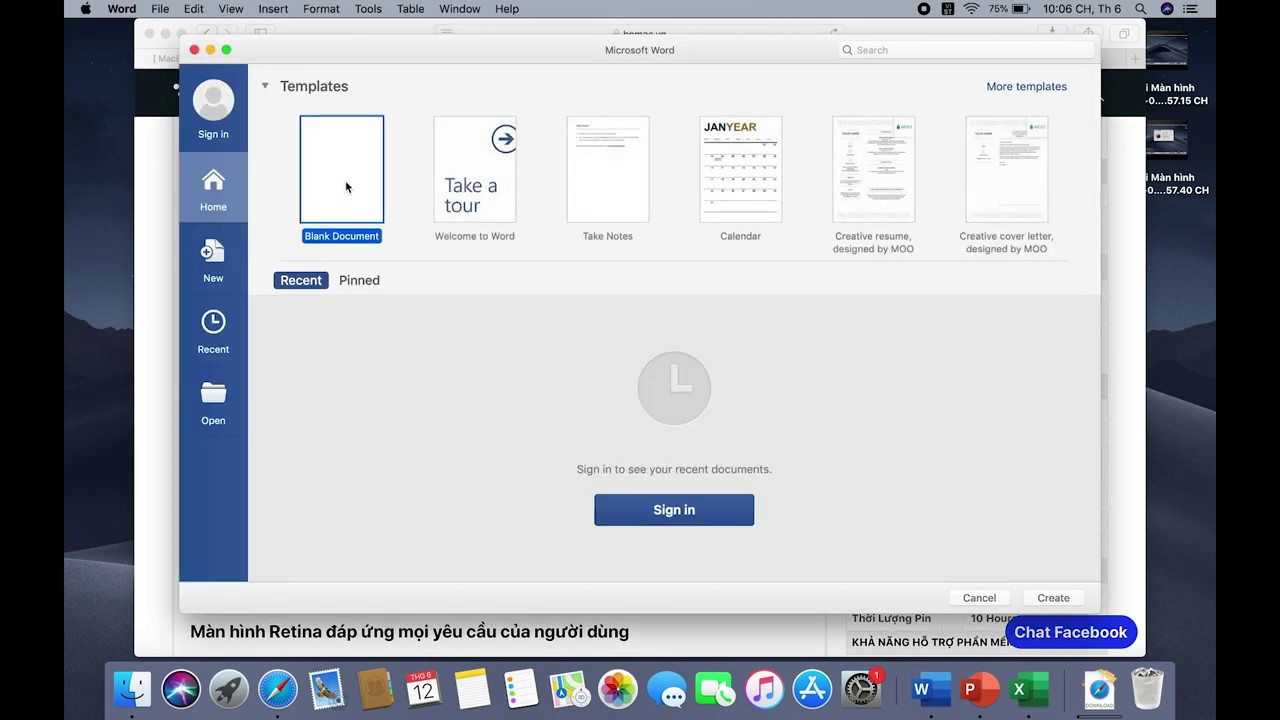Open FaceTime from the Dock
Viewport: 1280px width, 720px height.
[x=715, y=689]
